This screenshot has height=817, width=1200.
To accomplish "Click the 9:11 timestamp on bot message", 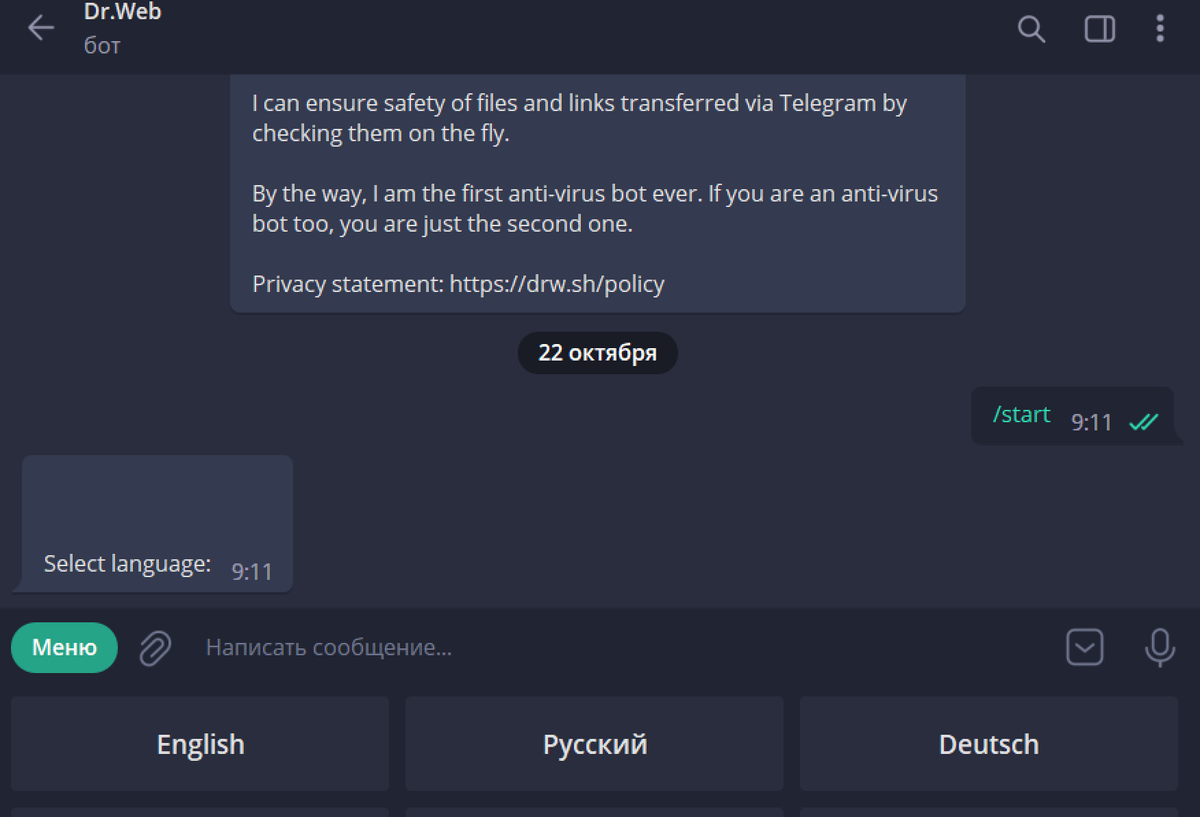I will pyautogui.click(x=253, y=571).
